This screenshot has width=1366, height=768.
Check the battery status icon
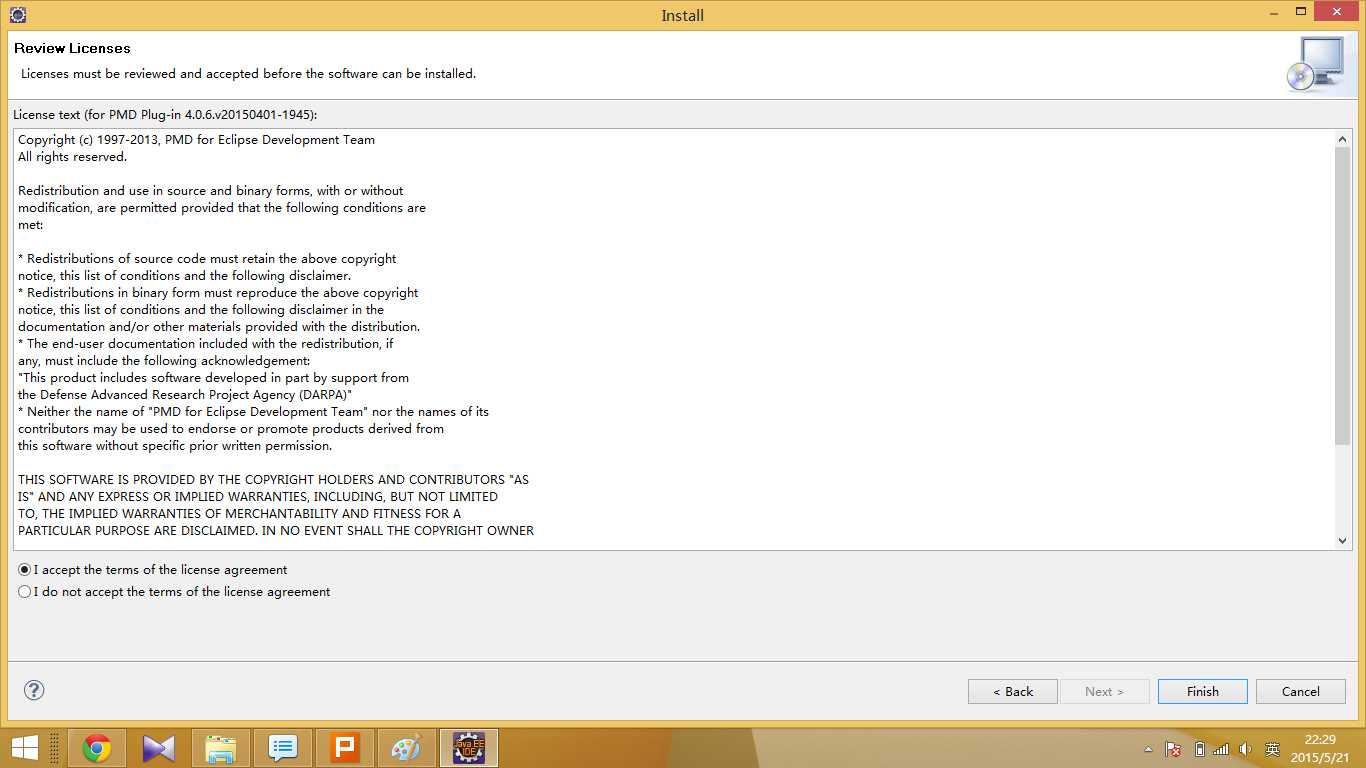(1200, 749)
